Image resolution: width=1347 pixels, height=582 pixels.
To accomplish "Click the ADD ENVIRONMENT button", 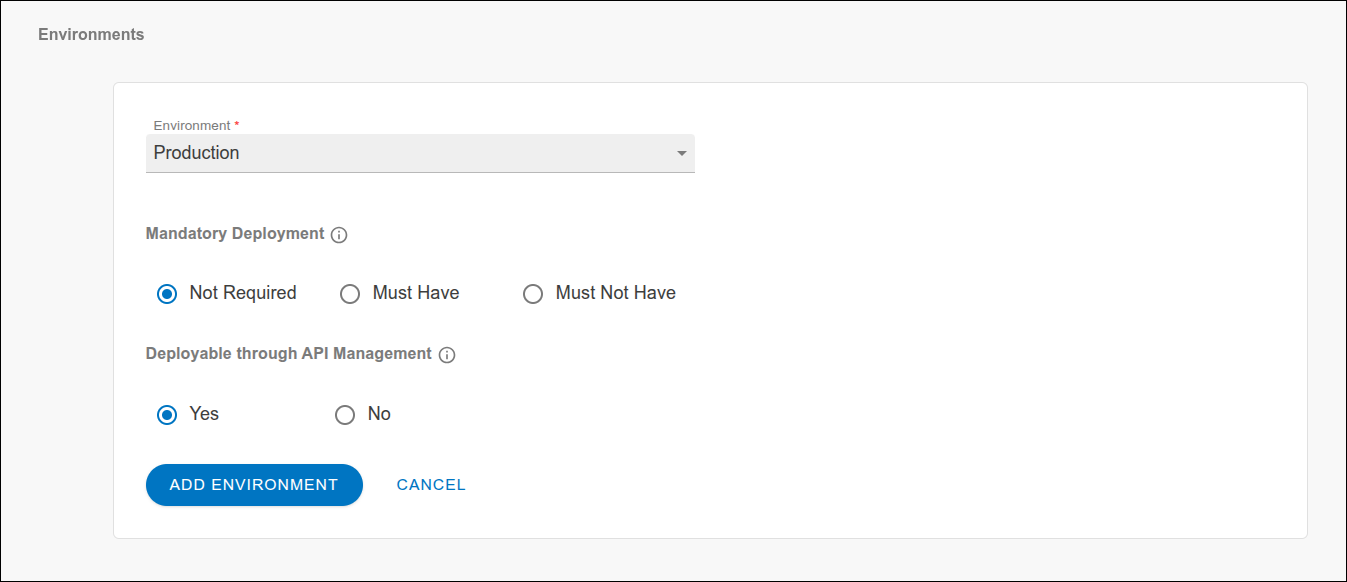I will [x=254, y=484].
